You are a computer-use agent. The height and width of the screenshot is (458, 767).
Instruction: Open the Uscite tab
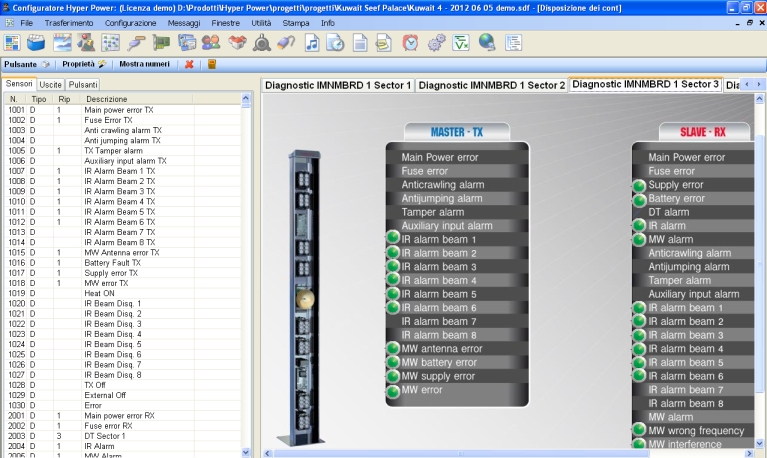(51, 85)
